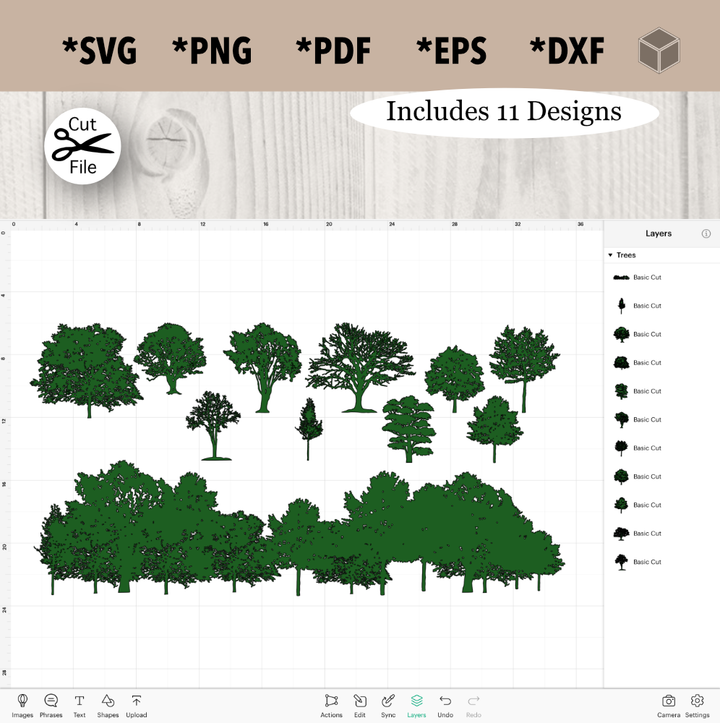720x723 pixels.
Task: Select the fourth Basic Cut layer row
Action: tap(662, 363)
